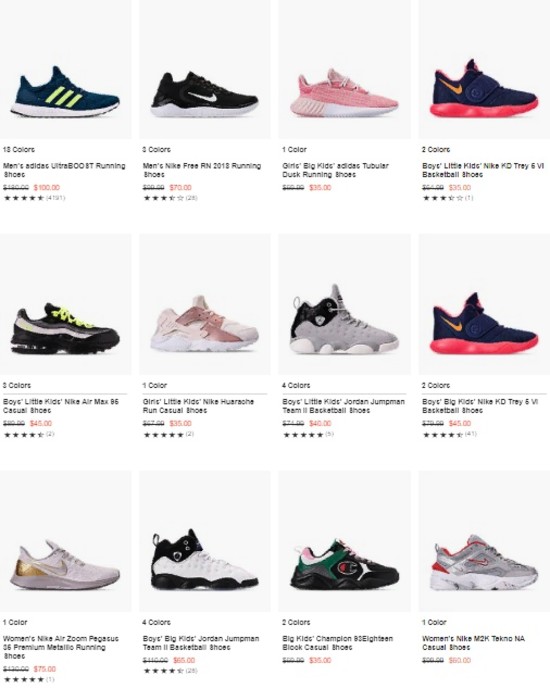Click star rating with 4191 reviews
Screen dimensions: 550x688
pos(34,198)
